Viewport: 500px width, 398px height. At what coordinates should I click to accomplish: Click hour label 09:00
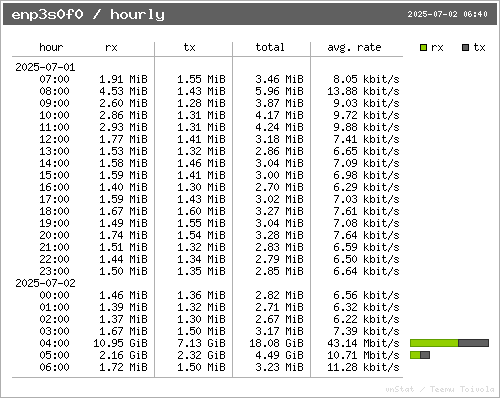pyautogui.click(x=54, y=103)
